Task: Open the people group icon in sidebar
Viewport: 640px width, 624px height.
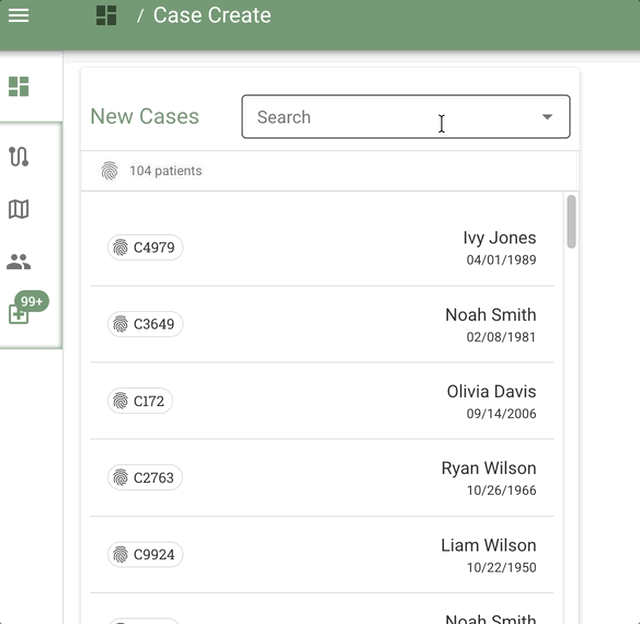Action: point(18,262)
